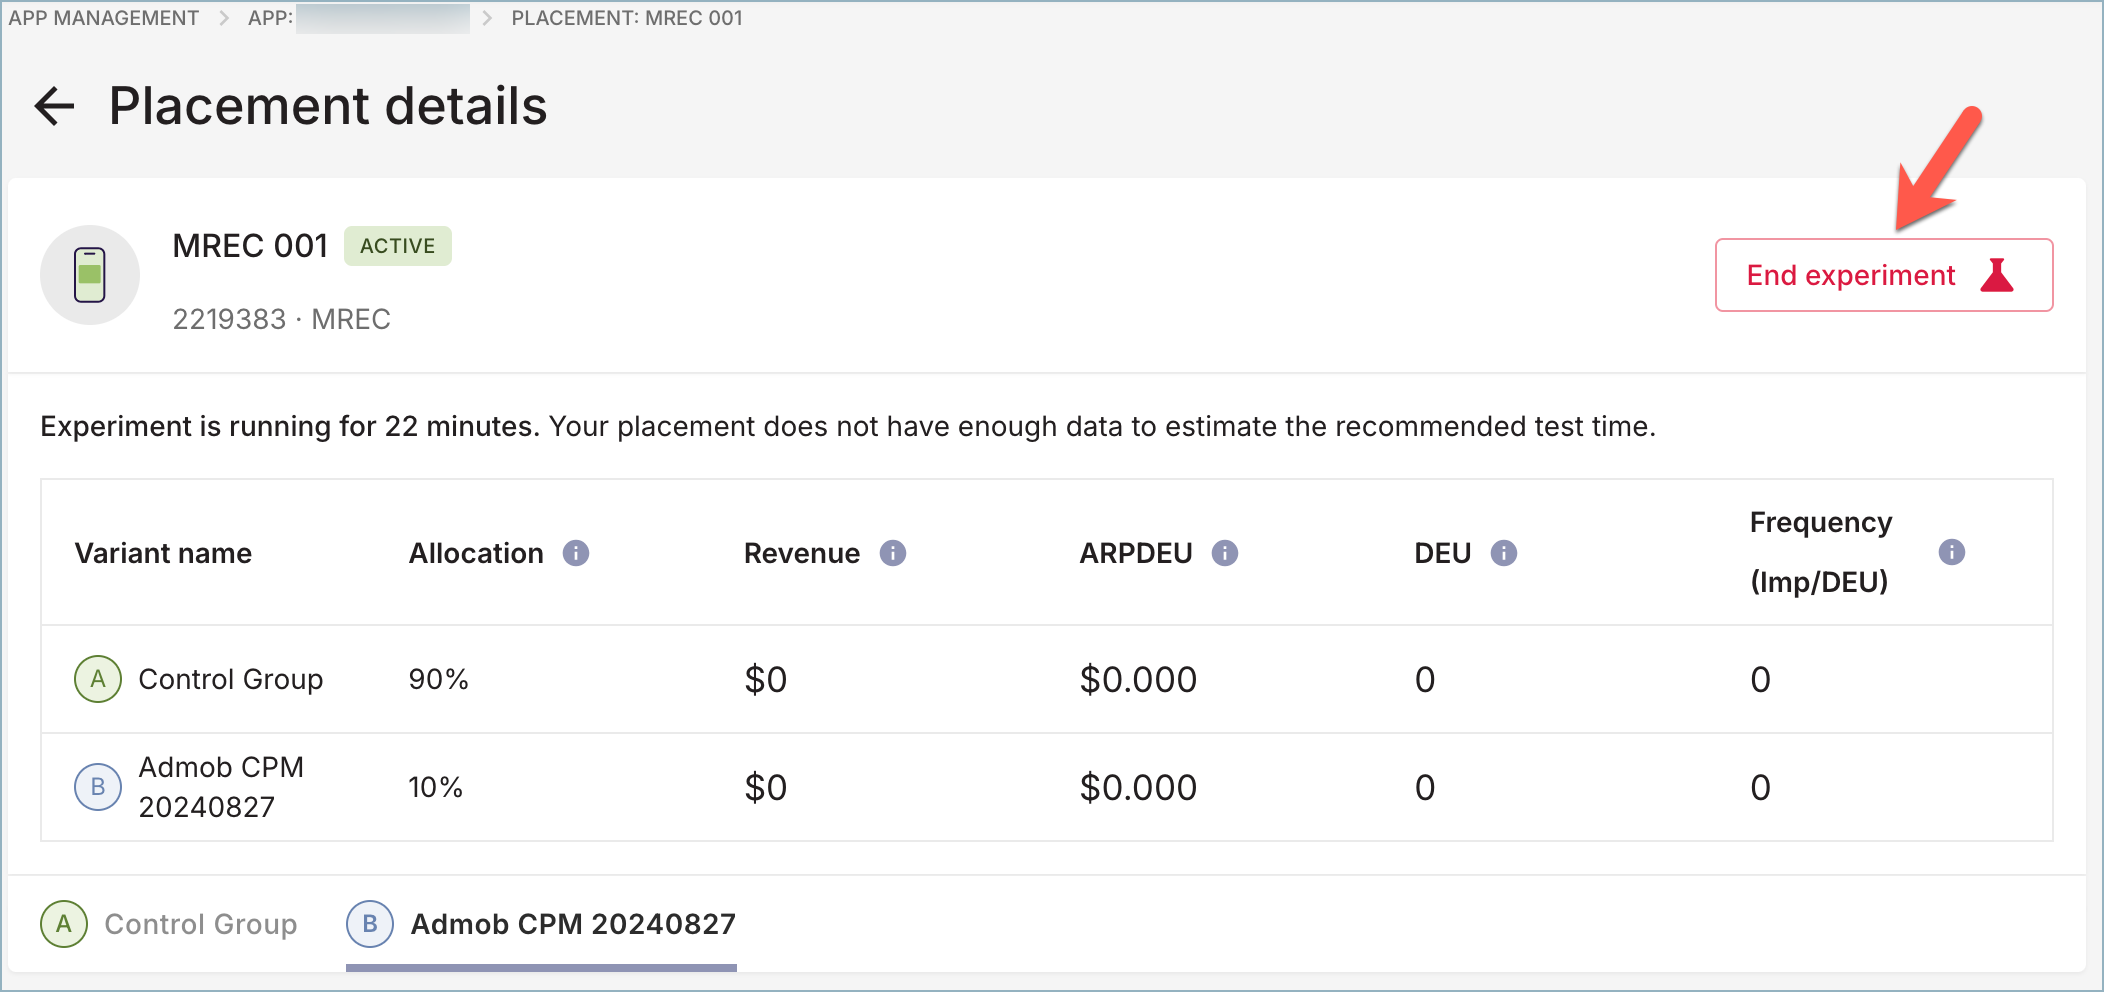Viewport: 2104px width, 992px height.
Task: Click the Placement: MREC 001 breadcrumb
Action: pos(627,18)
